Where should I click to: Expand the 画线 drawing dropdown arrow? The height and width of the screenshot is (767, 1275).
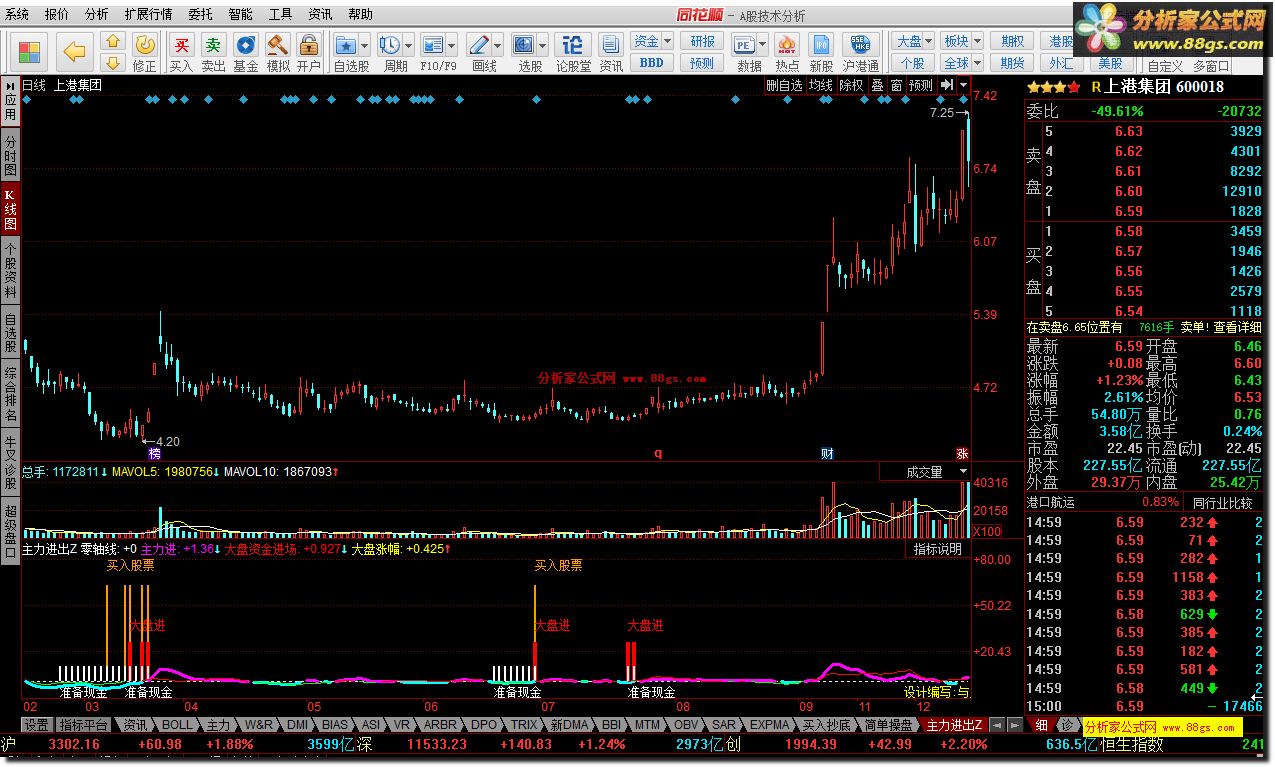pos(498,45)
